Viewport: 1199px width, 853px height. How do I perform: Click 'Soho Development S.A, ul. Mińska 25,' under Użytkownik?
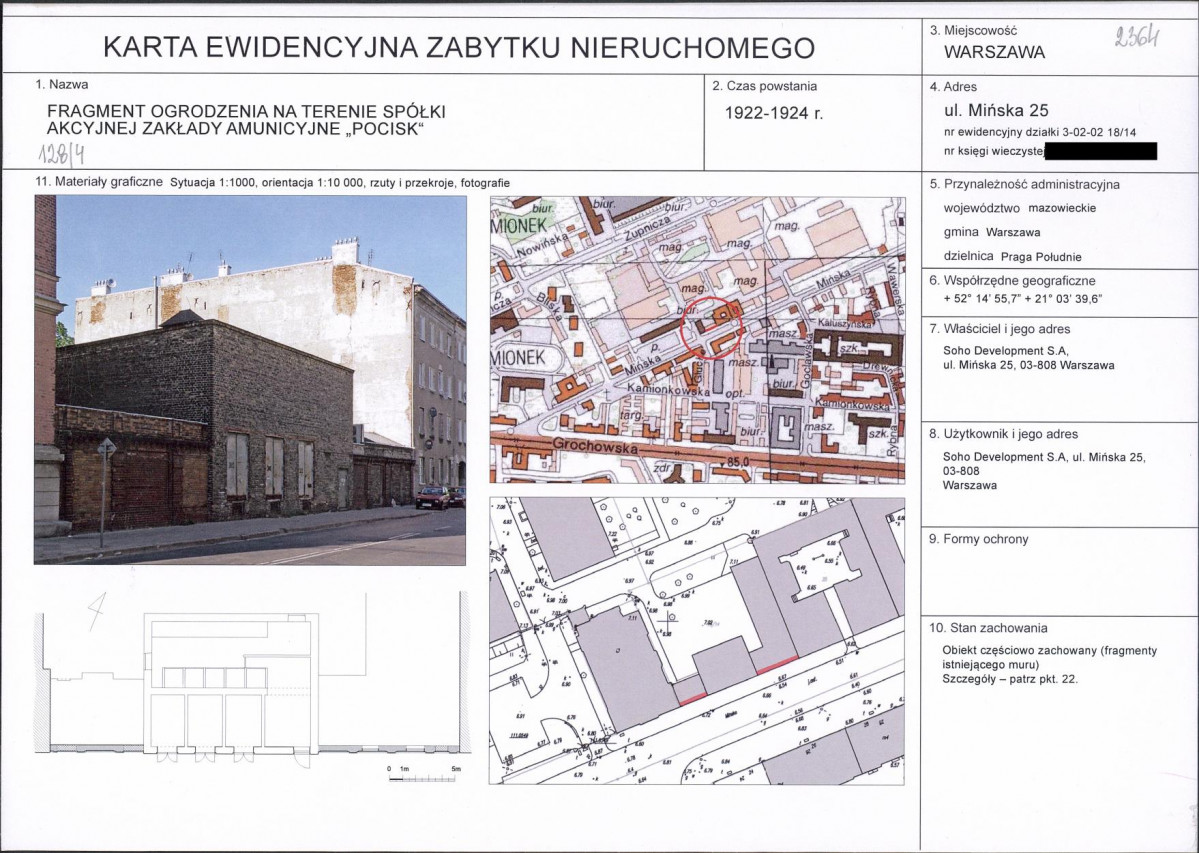click(x=1044, y=457)
